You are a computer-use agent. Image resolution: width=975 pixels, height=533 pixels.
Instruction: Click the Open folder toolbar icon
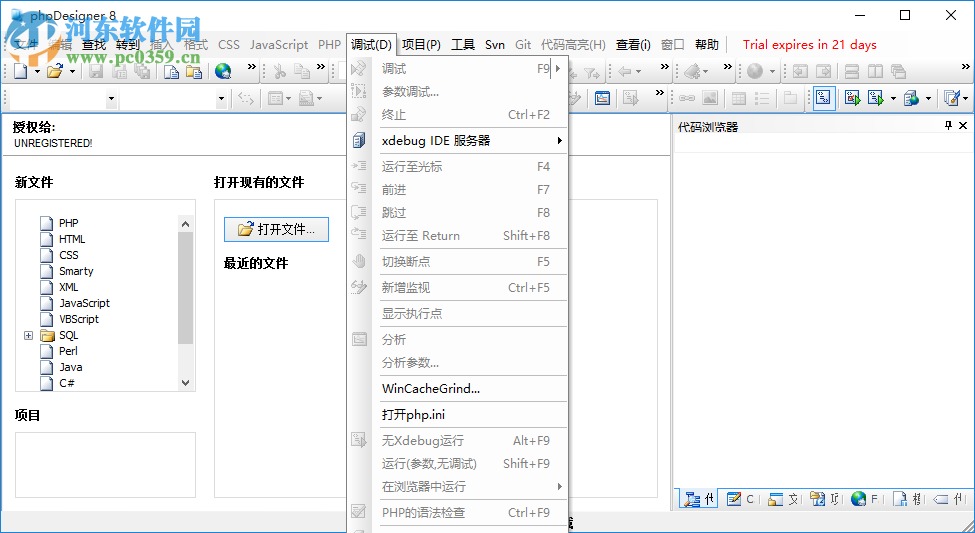pyautogui.click(x=55, y=72)
